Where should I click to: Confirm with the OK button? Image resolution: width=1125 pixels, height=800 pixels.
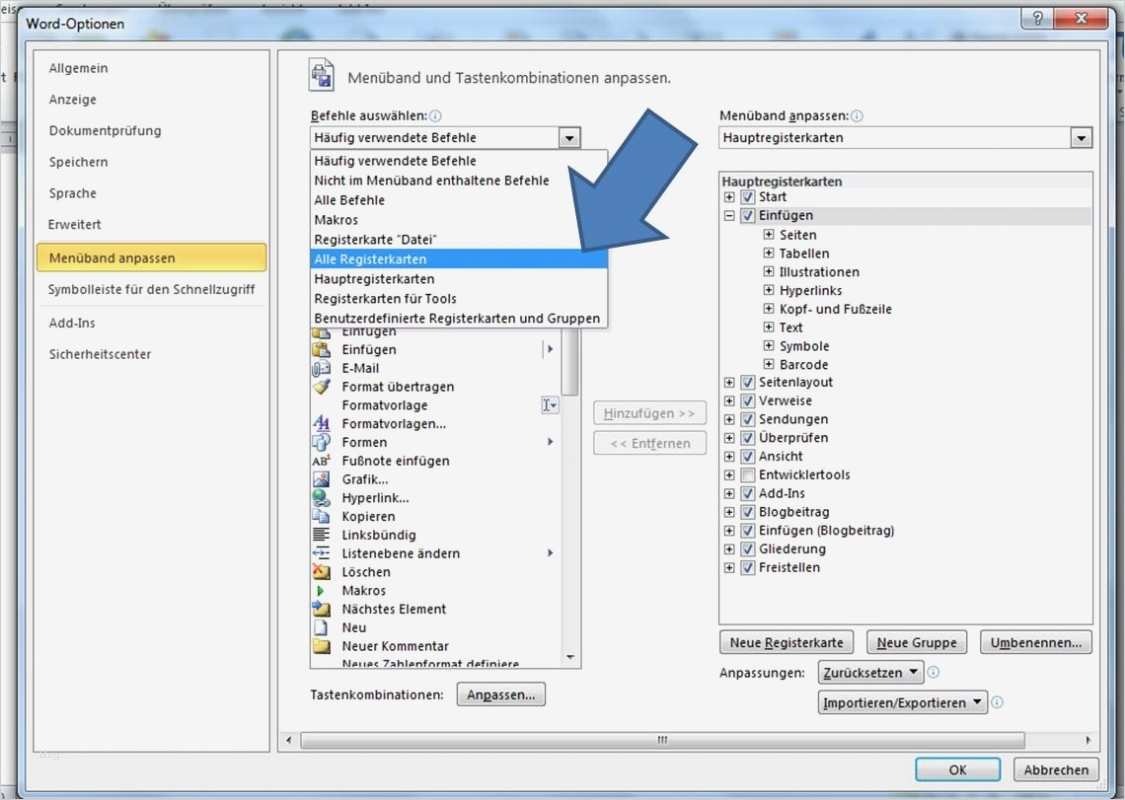pyautogui.click(x=957, y=769)
